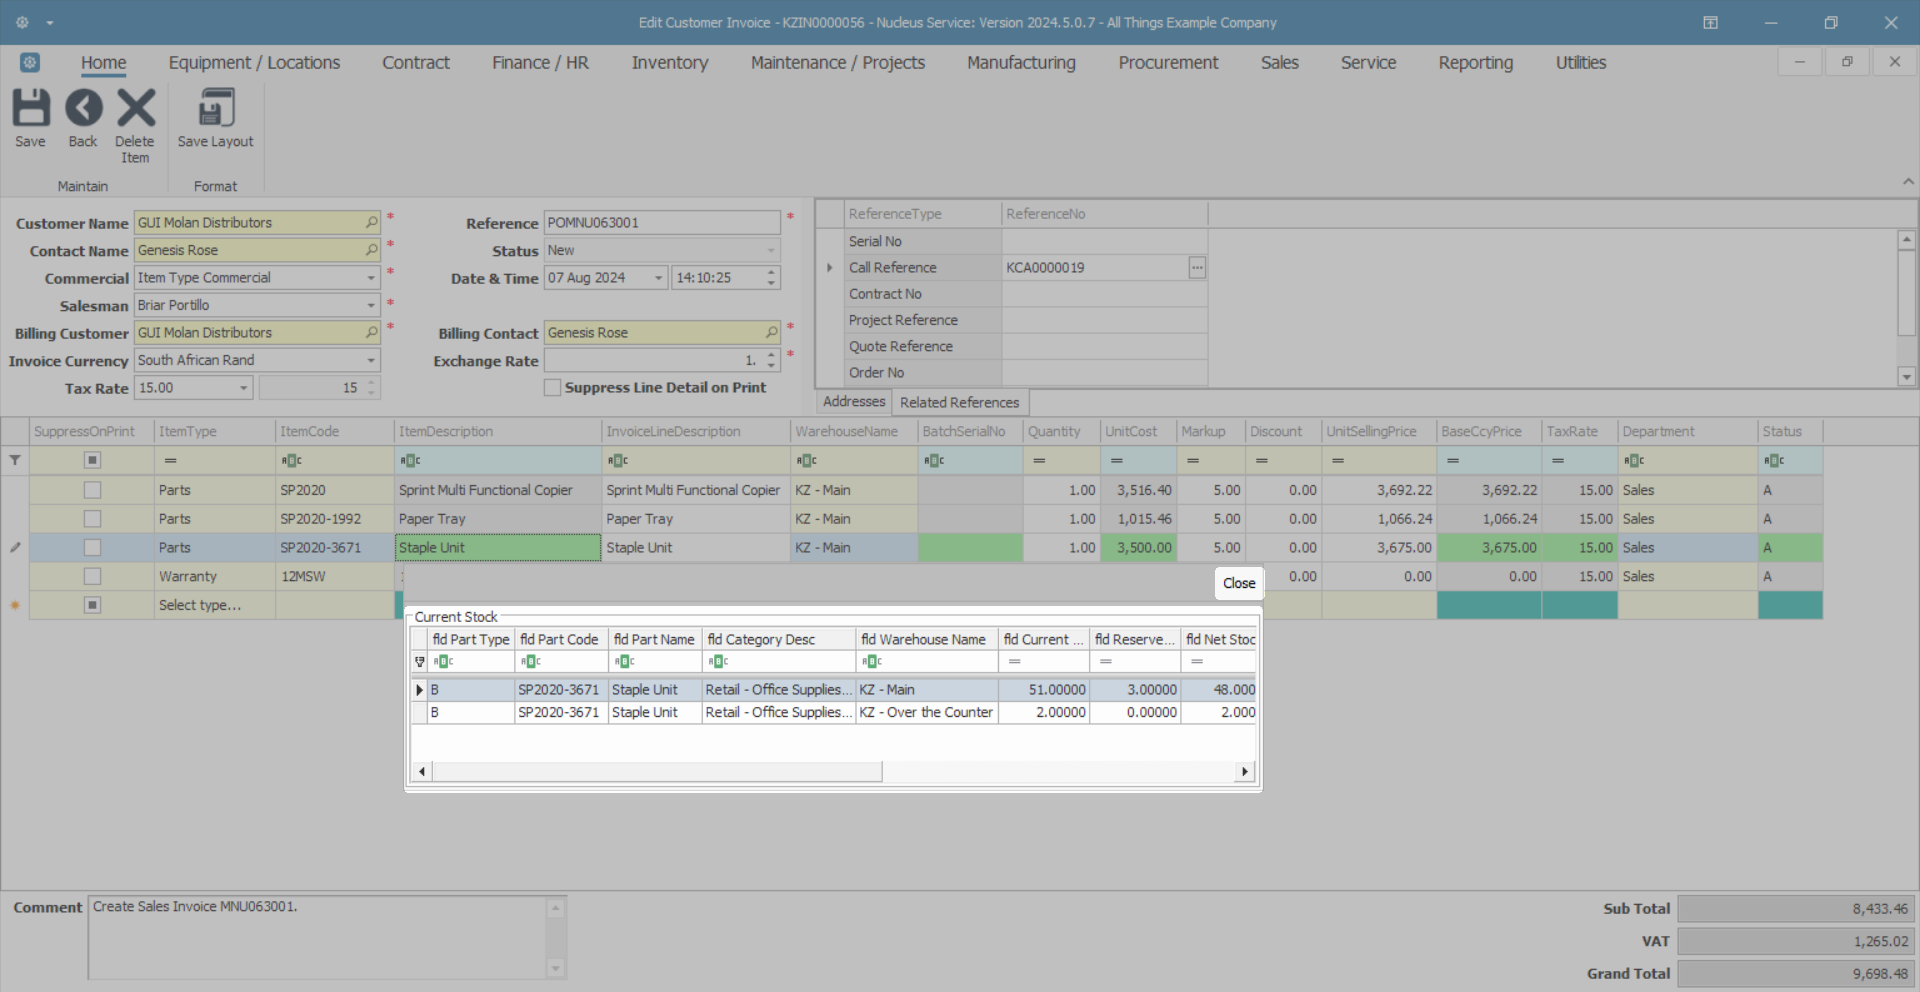Click the Delete Item icon

point(135,109)
